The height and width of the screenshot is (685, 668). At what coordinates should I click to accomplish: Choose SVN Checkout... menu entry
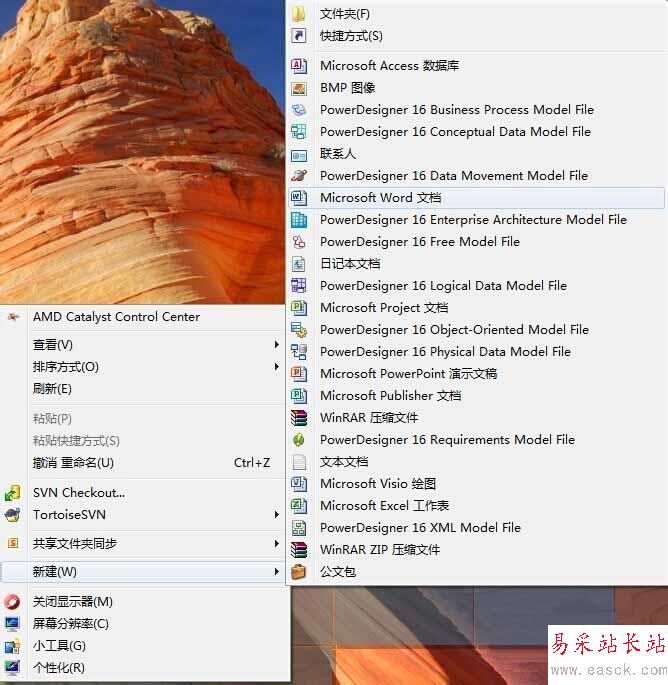point(143,493)
